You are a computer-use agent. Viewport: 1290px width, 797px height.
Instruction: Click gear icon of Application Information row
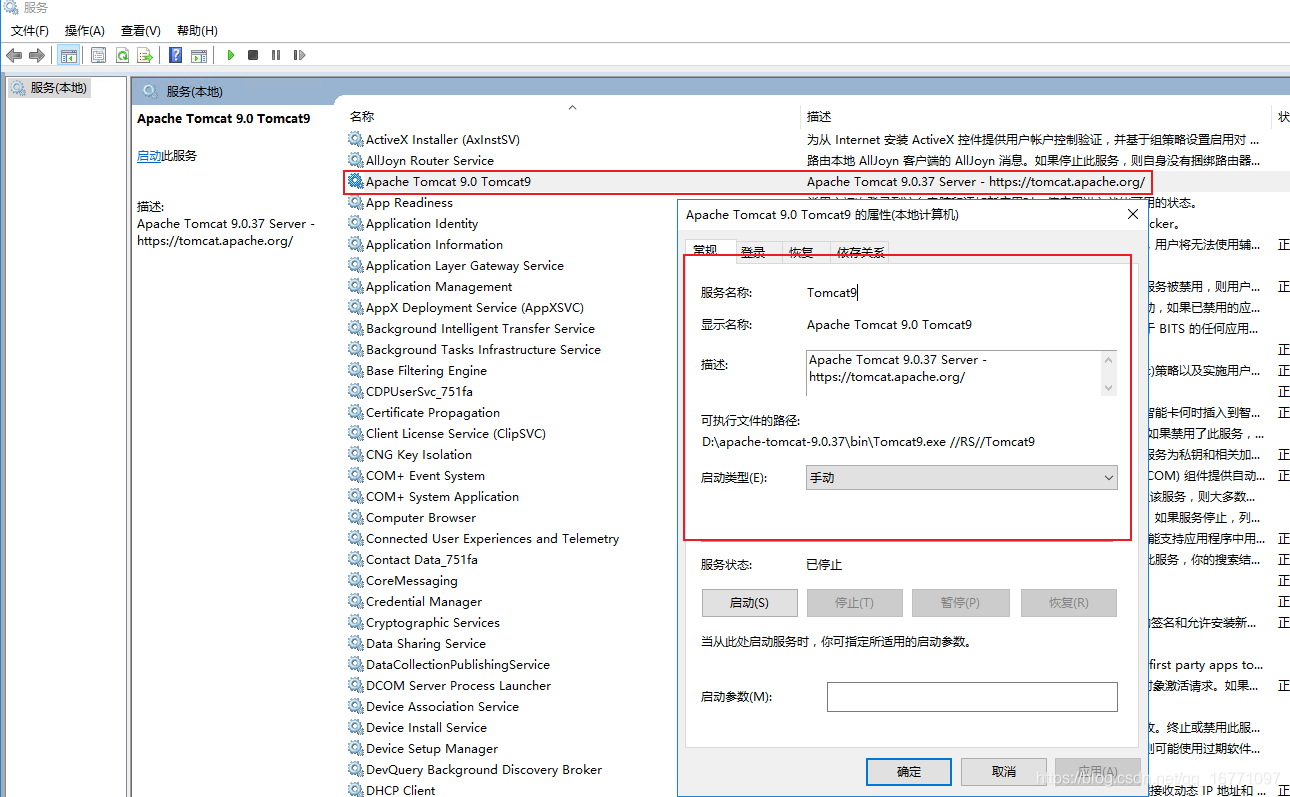(356, 244)
